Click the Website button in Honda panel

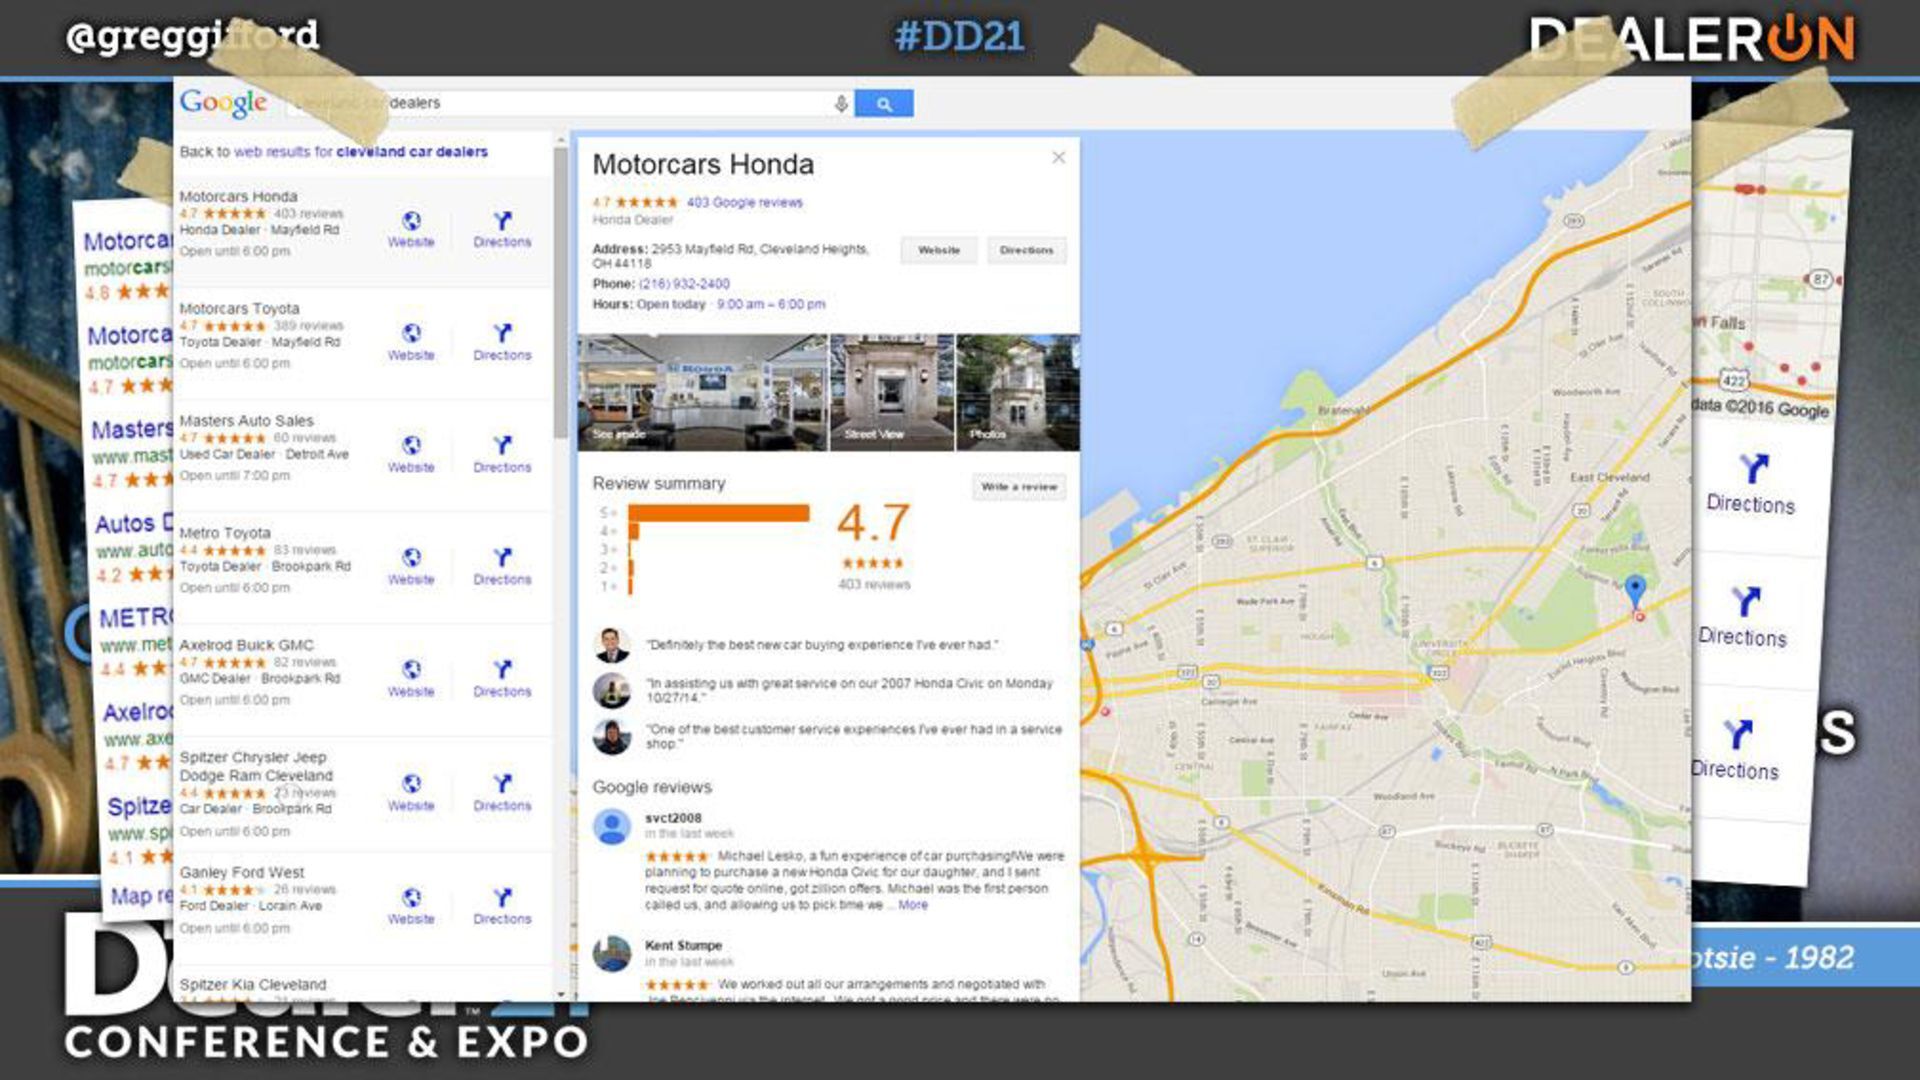tap(939, 250)
